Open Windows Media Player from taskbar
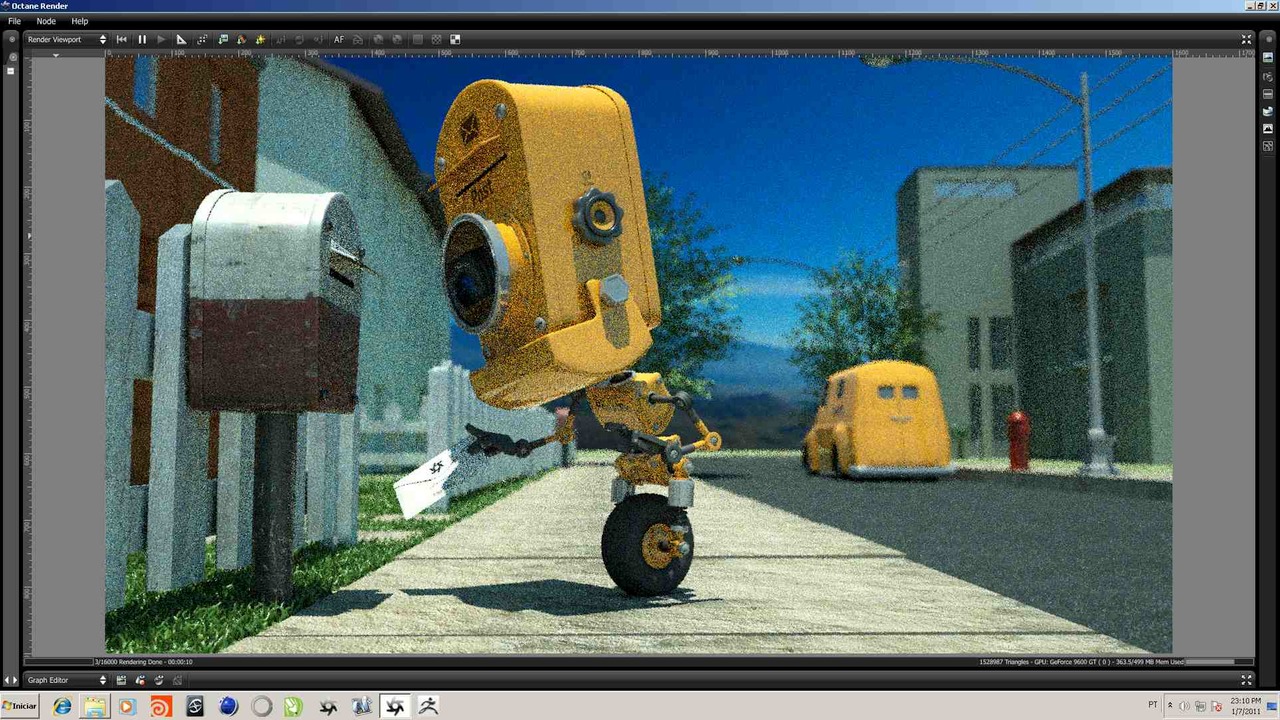The height and width of the screenshot is (720, 1280). (127, 707)
